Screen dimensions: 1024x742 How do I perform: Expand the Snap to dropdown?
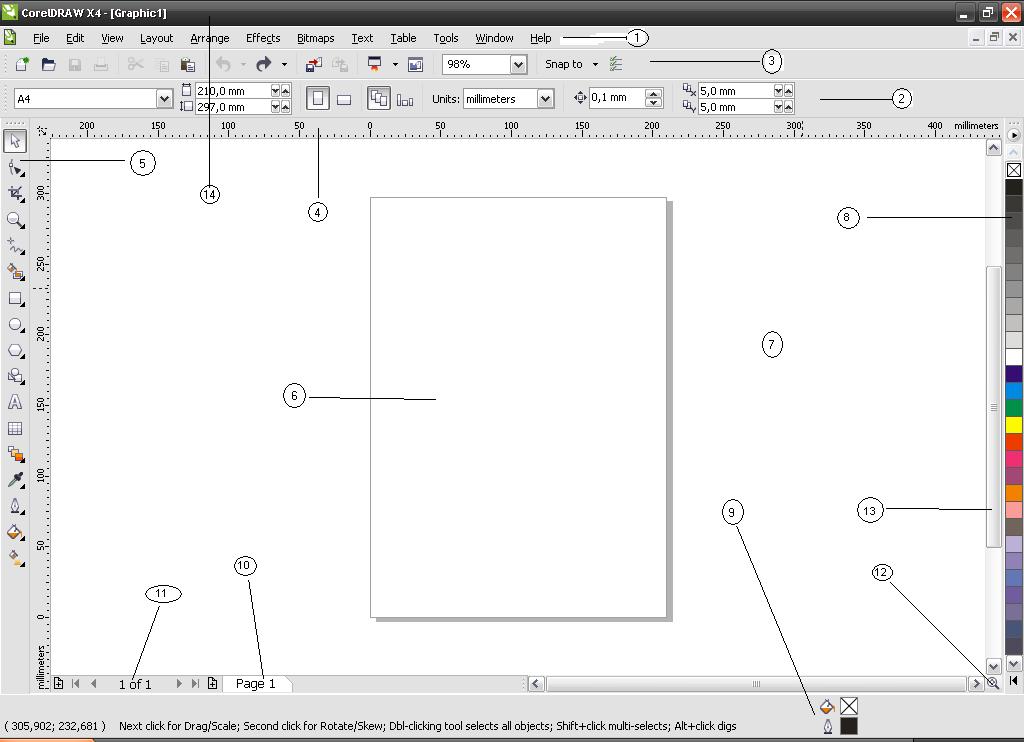pos(595,64)
